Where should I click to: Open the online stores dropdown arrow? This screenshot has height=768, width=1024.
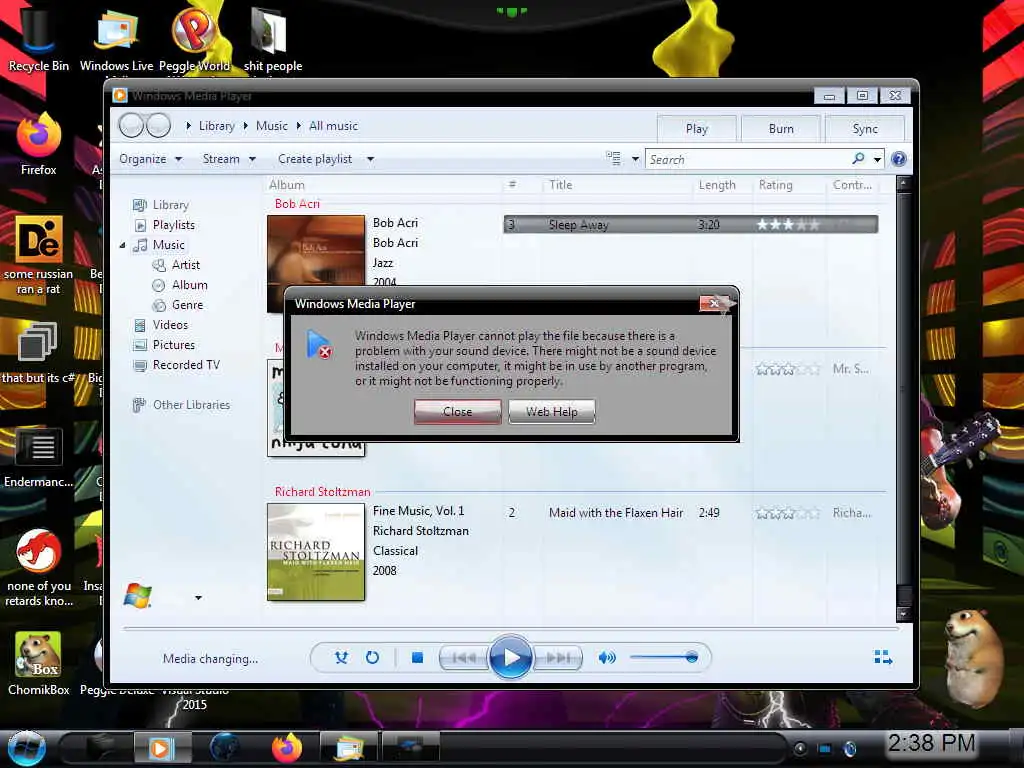click(x=198, y=598)
